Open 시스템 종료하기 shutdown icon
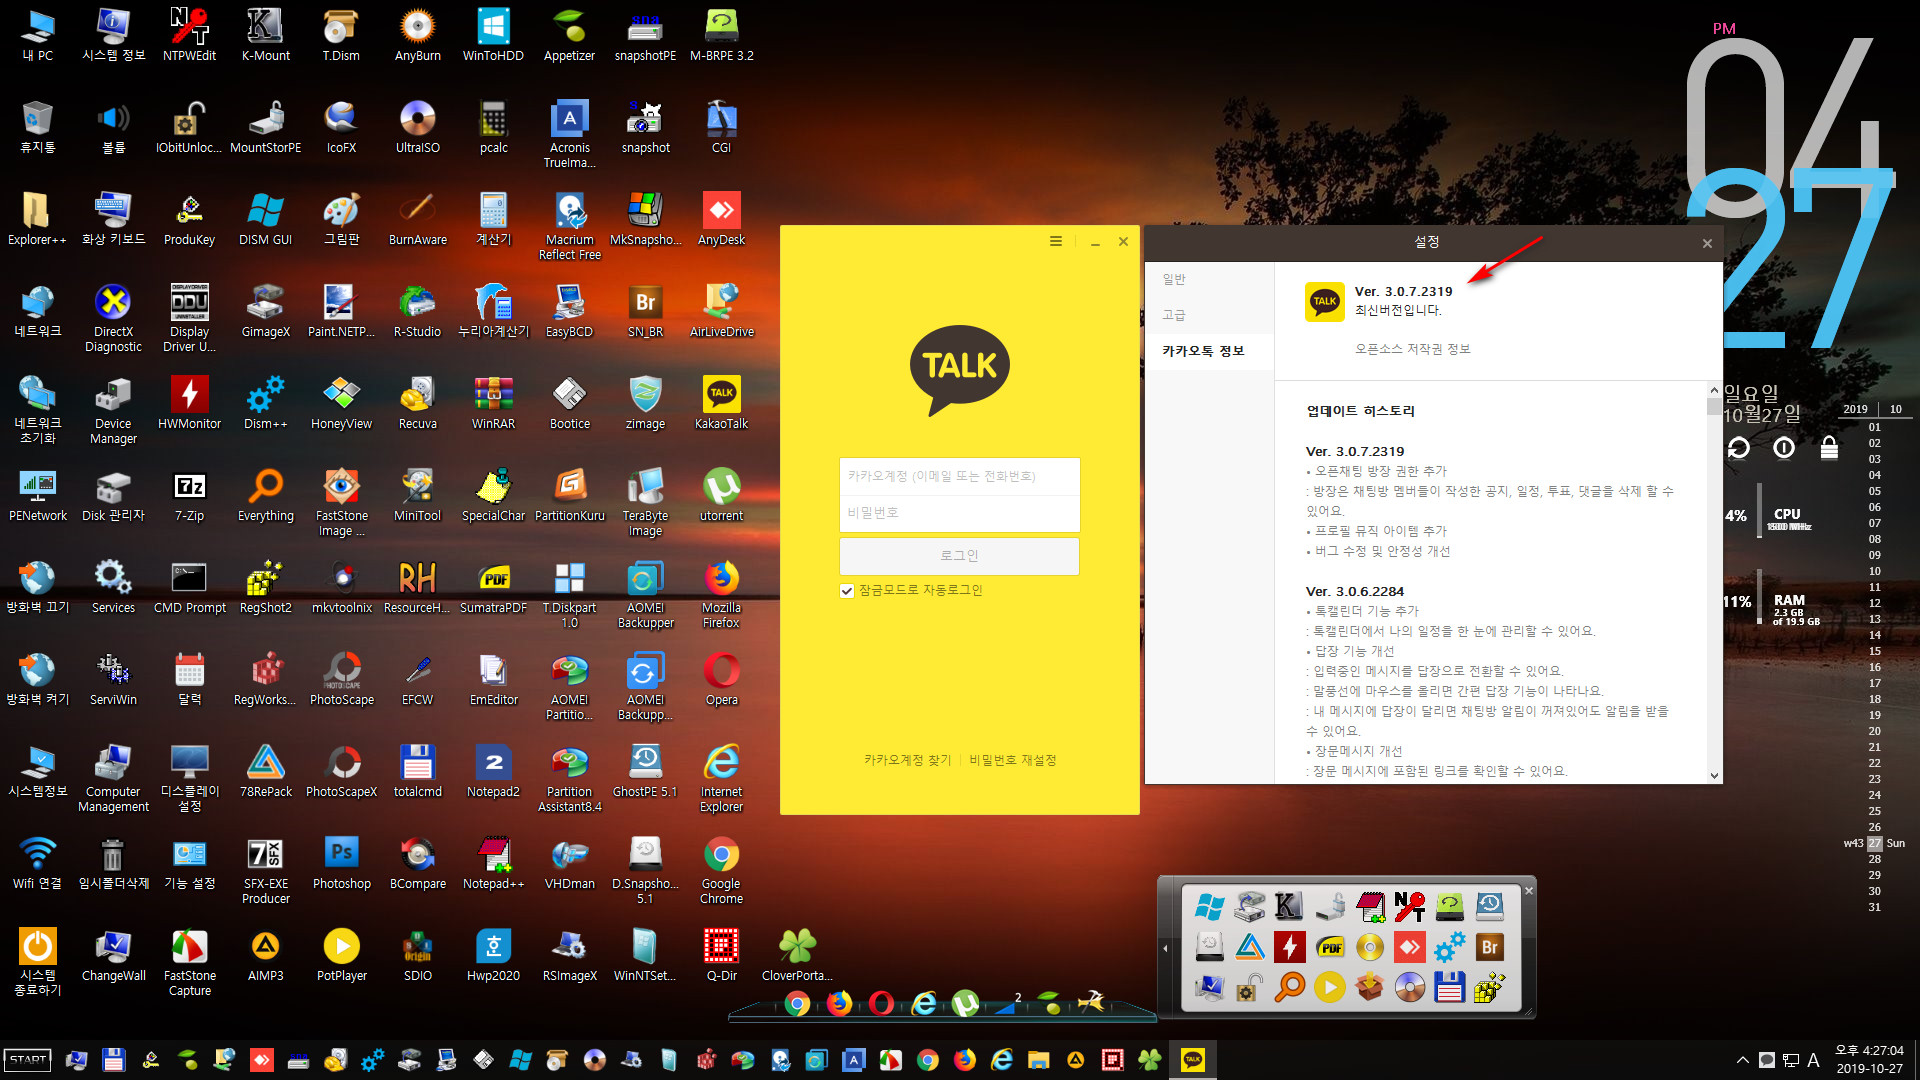This screenshot has width=1920, height=1080. (38, 962)
